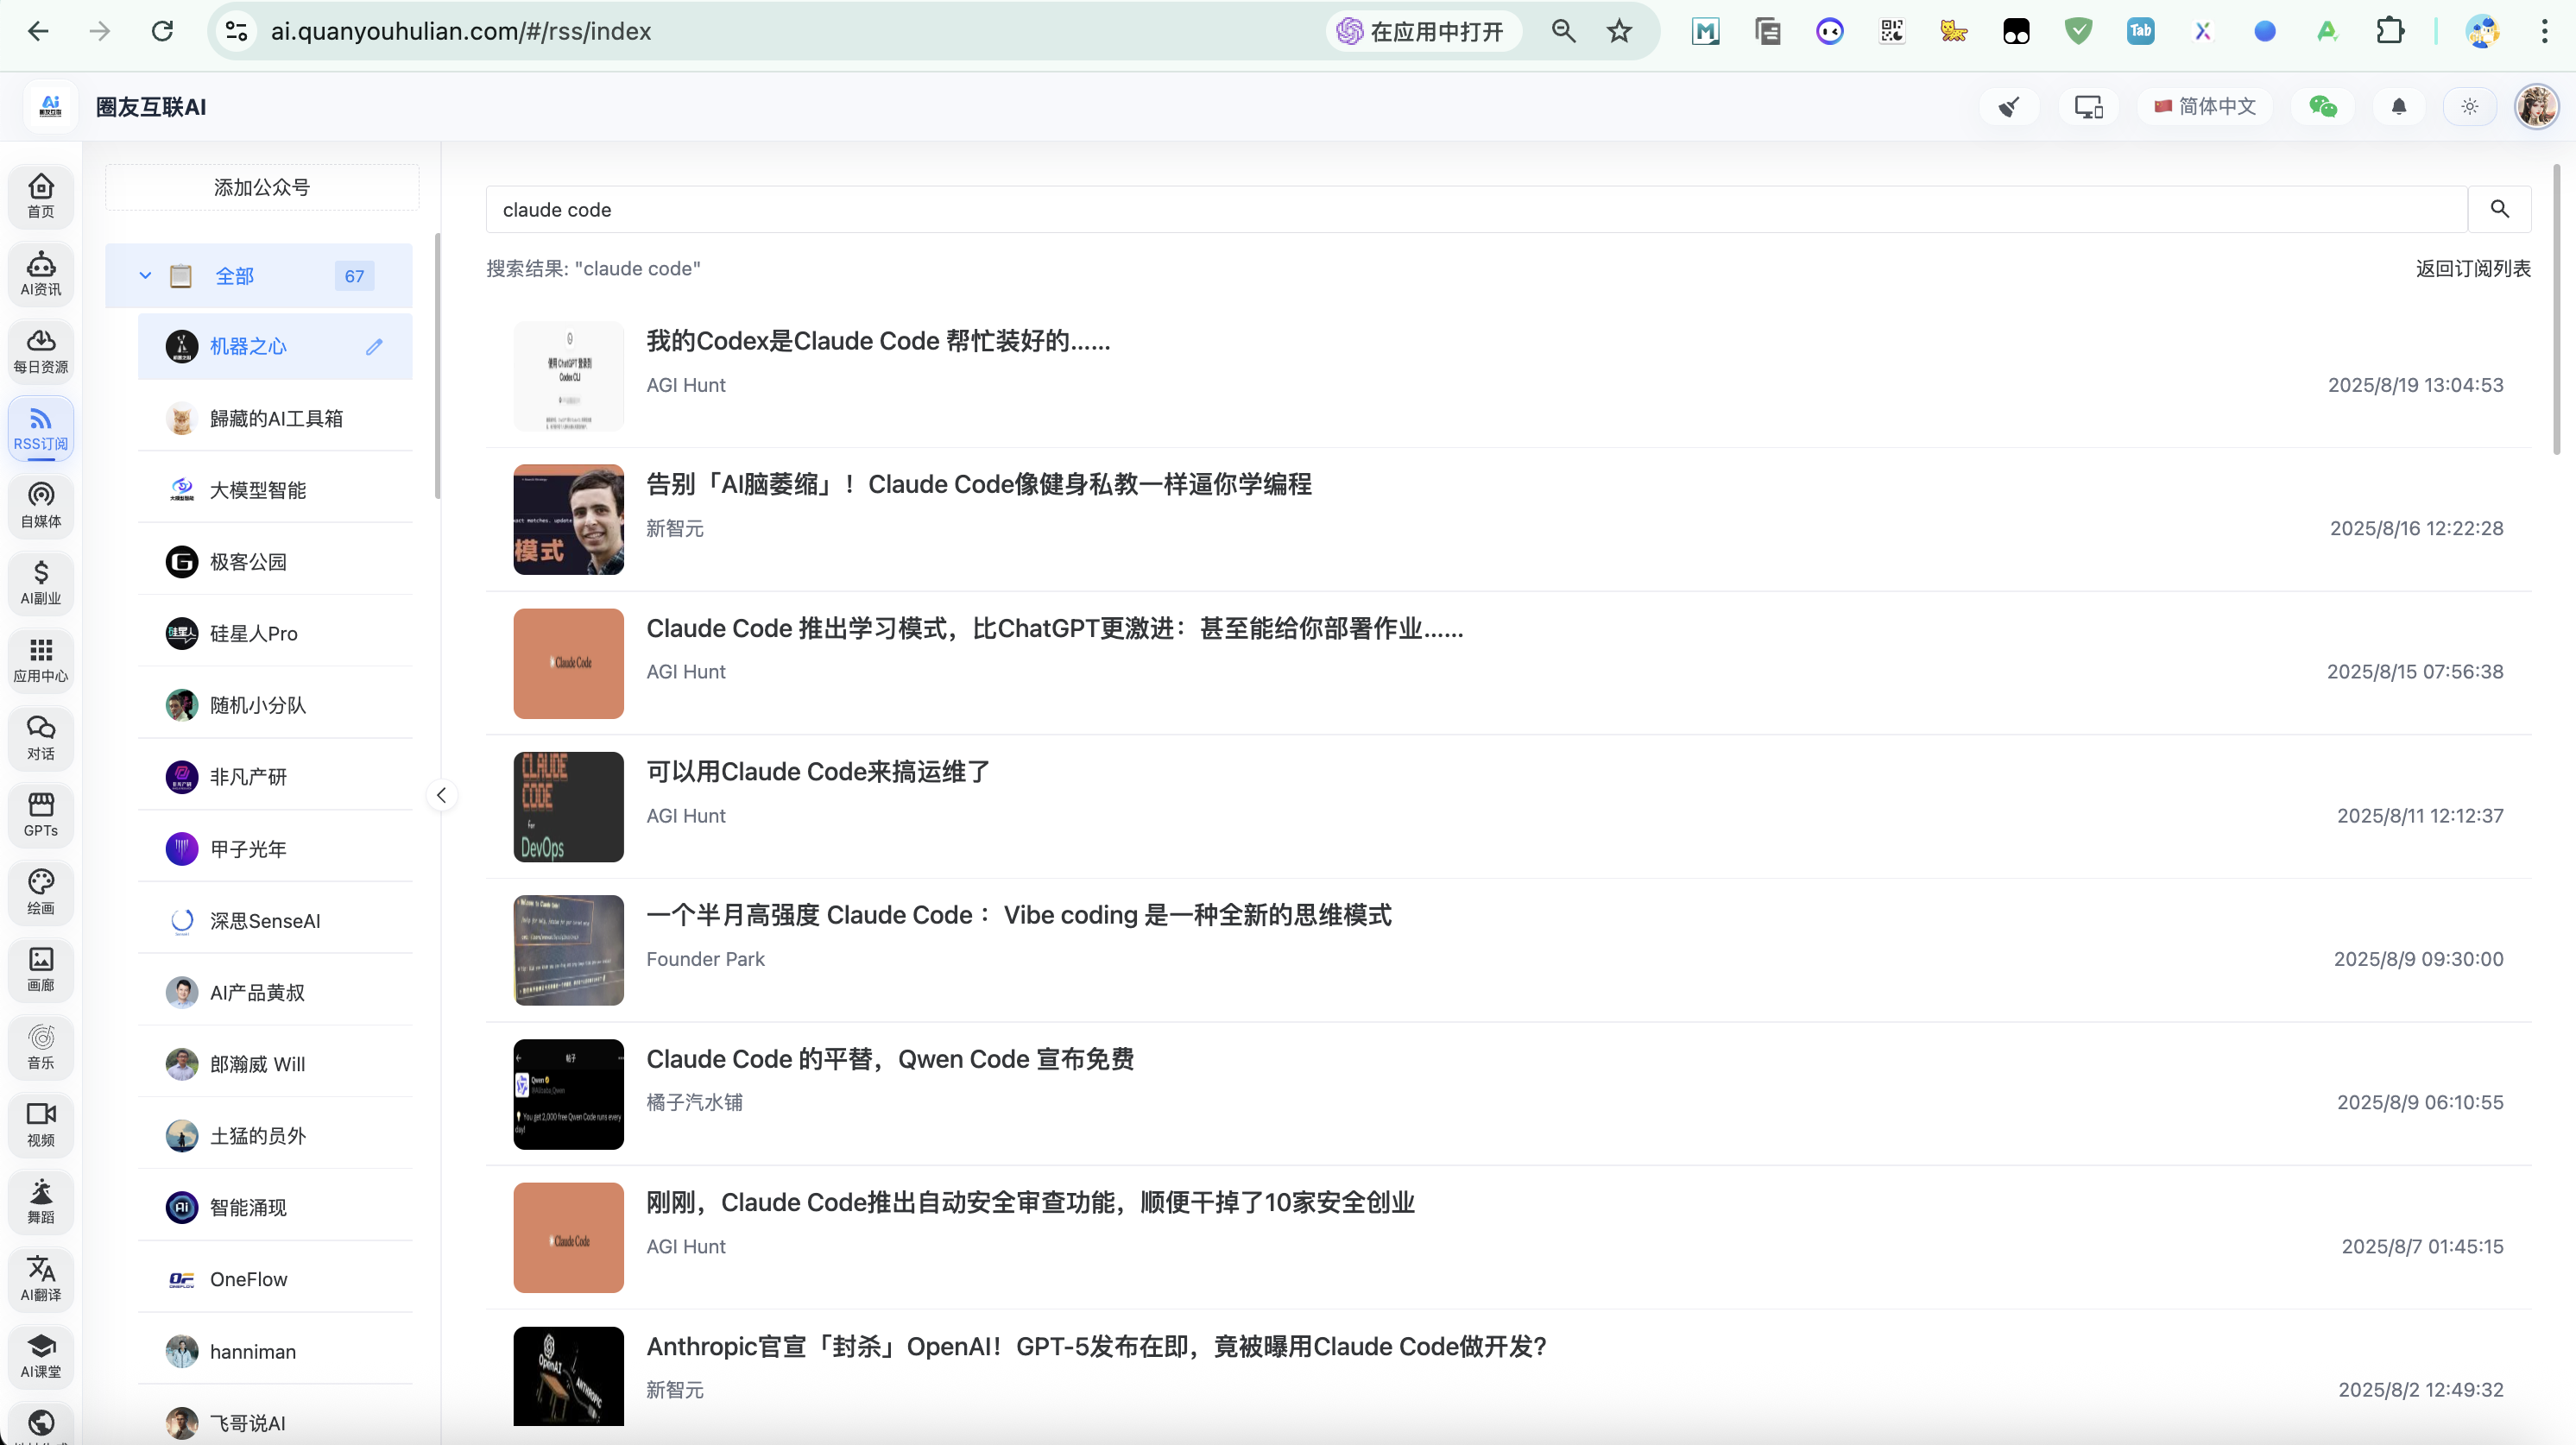This screenshot has width=2576, height=1445.
Task: Click the 在应用中打开 button in address bar
Action: (x=1423, y=31)
